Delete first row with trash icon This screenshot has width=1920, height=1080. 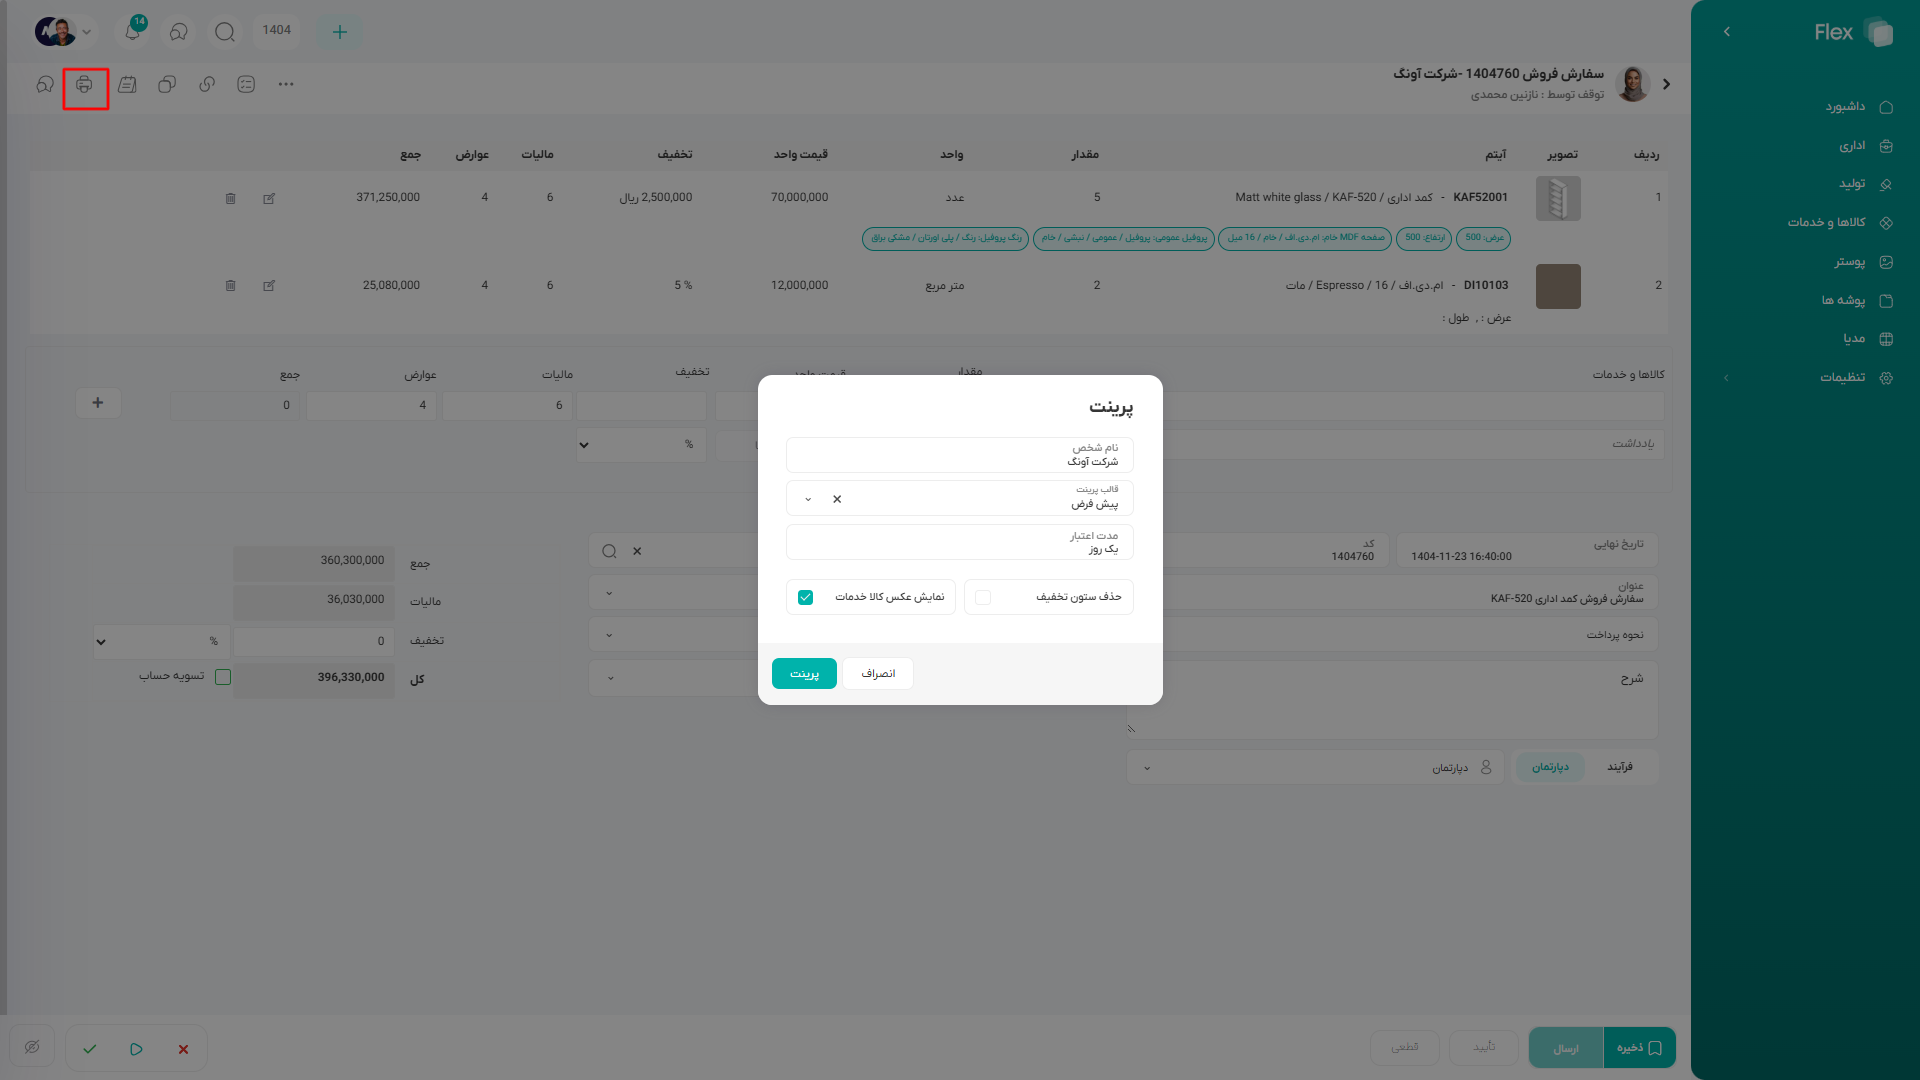pos(231,199)
